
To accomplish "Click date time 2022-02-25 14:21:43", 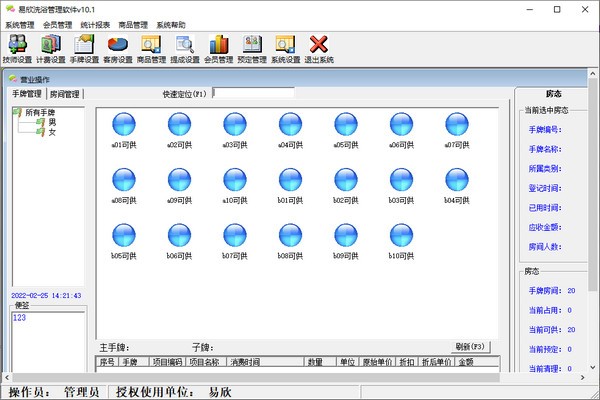I will [x=46, y=296].
